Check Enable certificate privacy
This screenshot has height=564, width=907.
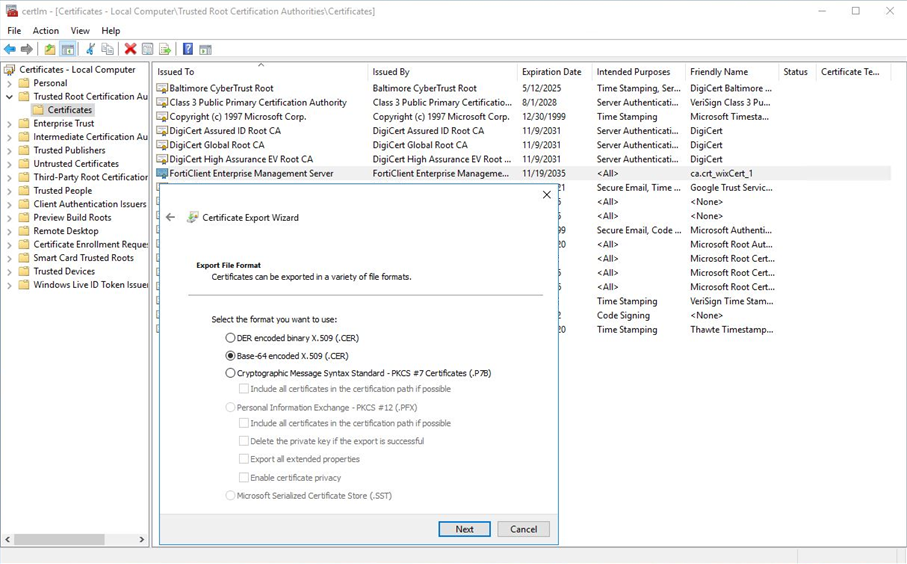(244, 477)
